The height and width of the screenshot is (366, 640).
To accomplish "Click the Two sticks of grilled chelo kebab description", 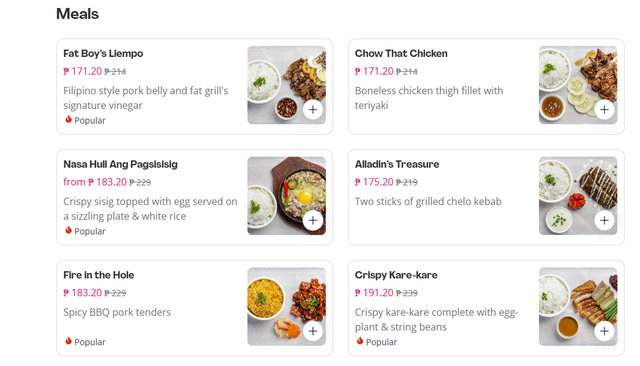I will click(428, 202).
